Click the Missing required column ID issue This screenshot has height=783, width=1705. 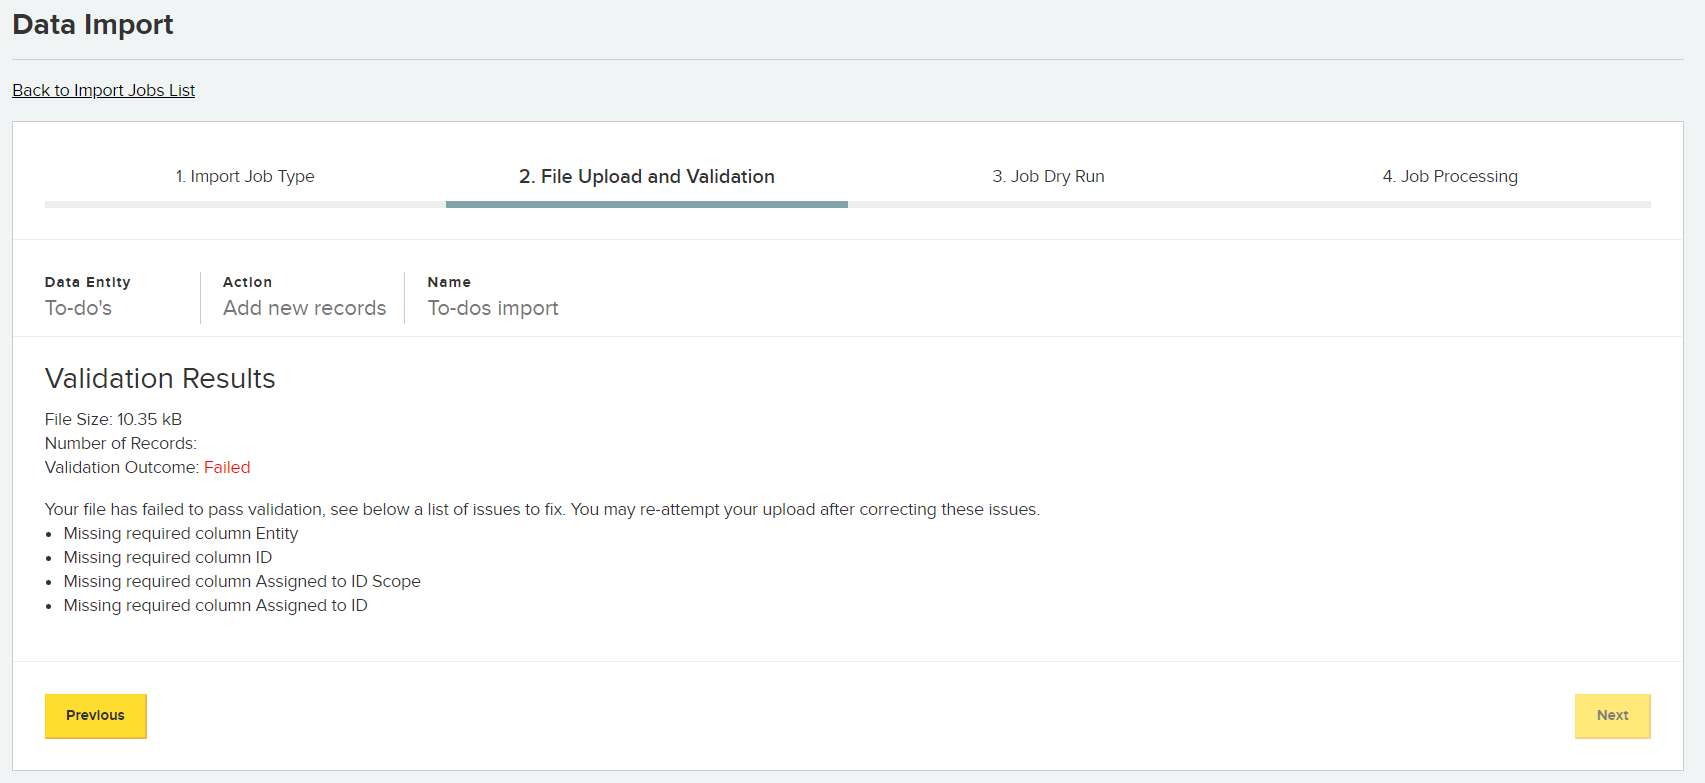(x=168, y=557)
